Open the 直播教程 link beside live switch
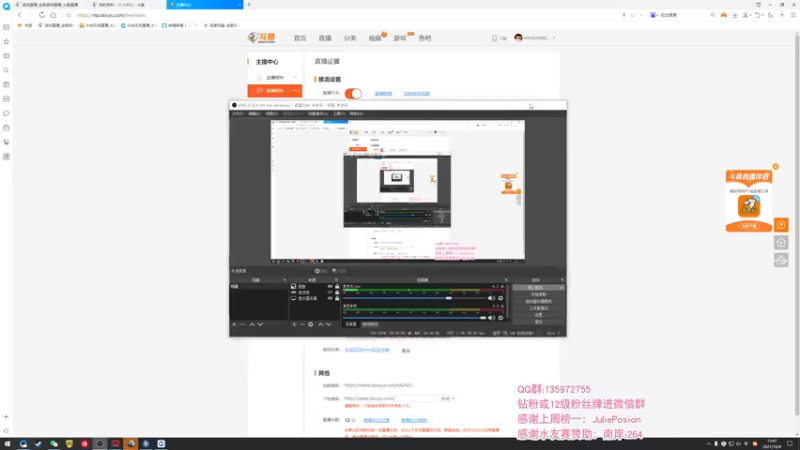This screenshot has width=800, height=450. (383, 94)
